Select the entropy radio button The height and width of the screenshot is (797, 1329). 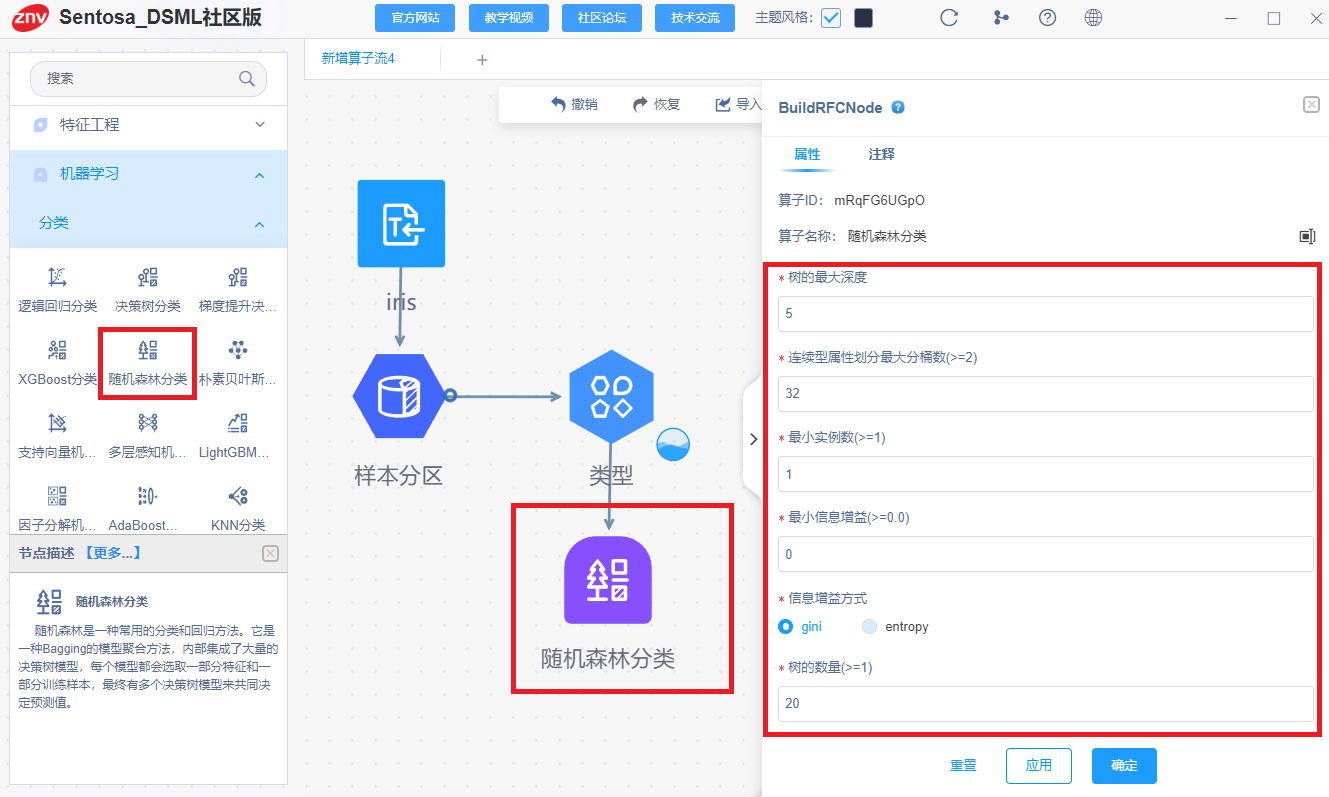(x=869, y=627)
